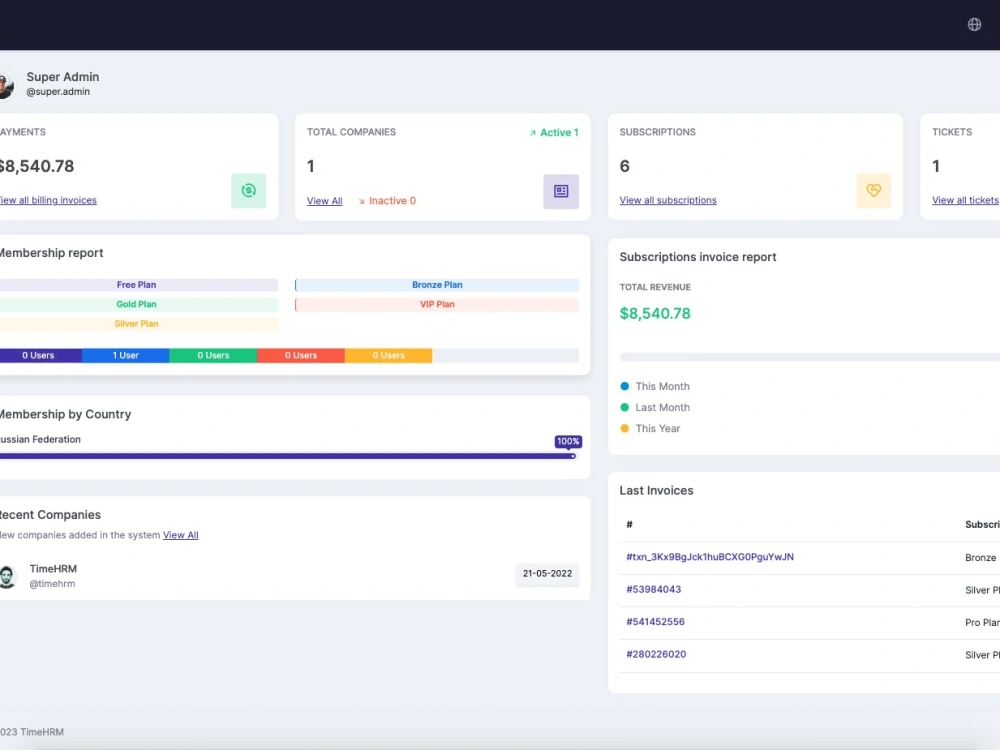Image resolution: width=1000 pixels, height=750 pixels.
Task: Click View All under Total Companies
Action: pos(324,200)
